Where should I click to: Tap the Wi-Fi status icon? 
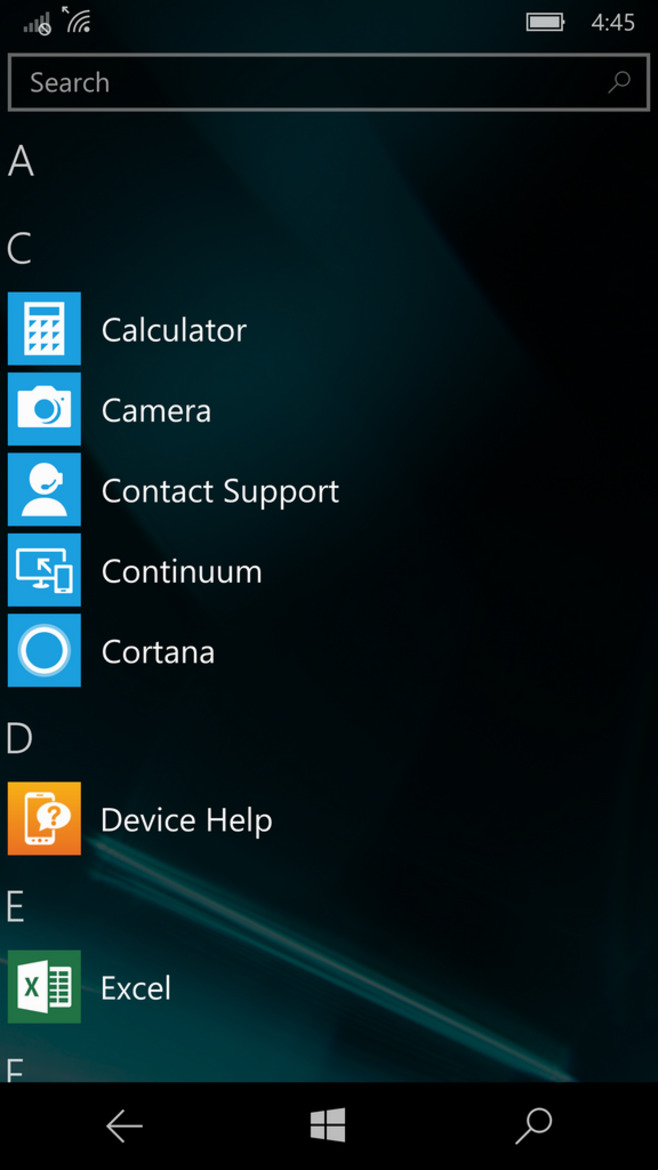tap(75, 20)
